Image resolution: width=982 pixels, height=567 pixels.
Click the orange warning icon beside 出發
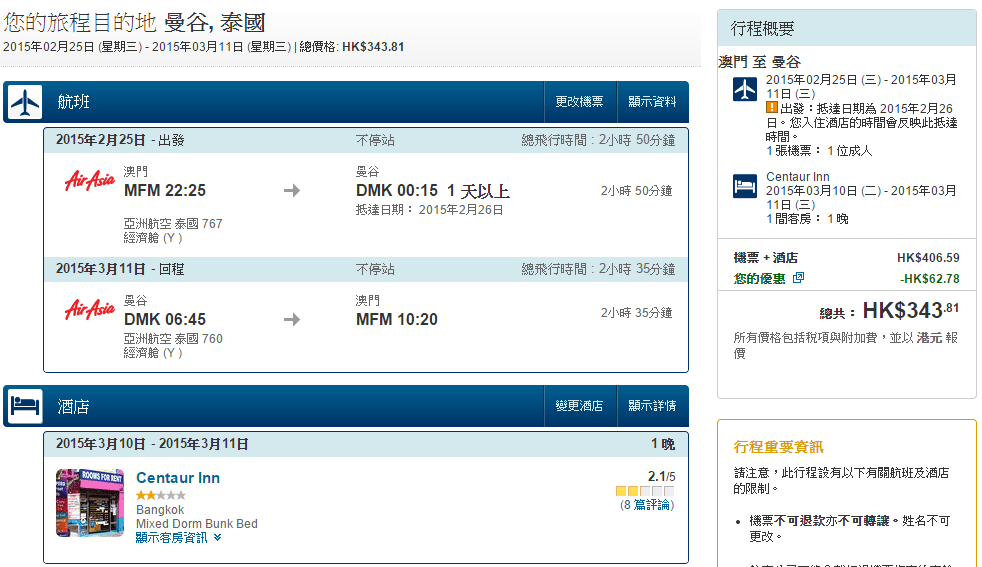click(x=772, y=108)
